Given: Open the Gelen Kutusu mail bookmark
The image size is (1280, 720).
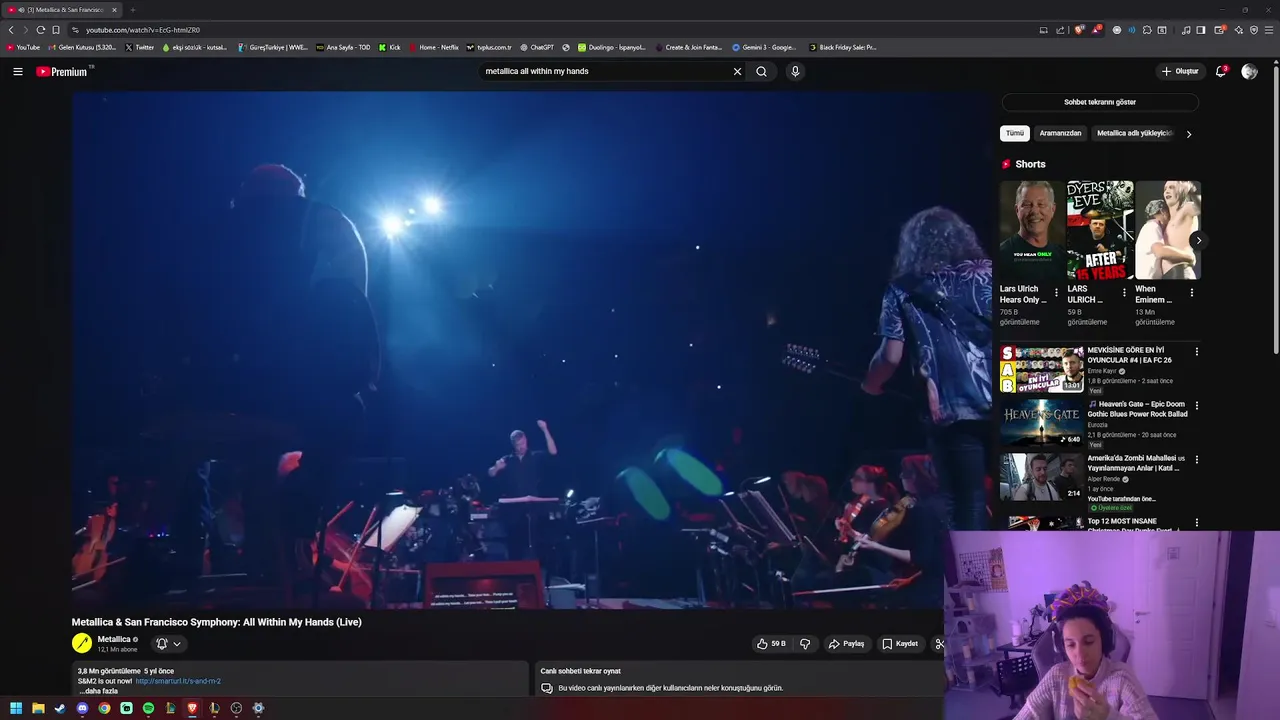Looking at the screenshot, I should (83, 47).
